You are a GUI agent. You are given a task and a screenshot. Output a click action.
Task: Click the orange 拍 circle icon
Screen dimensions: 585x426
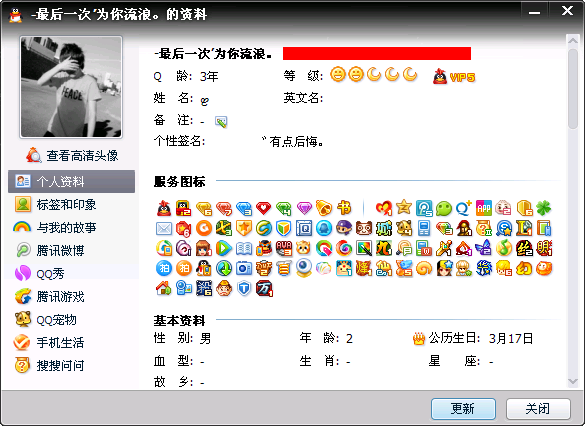tap(184, 268)
